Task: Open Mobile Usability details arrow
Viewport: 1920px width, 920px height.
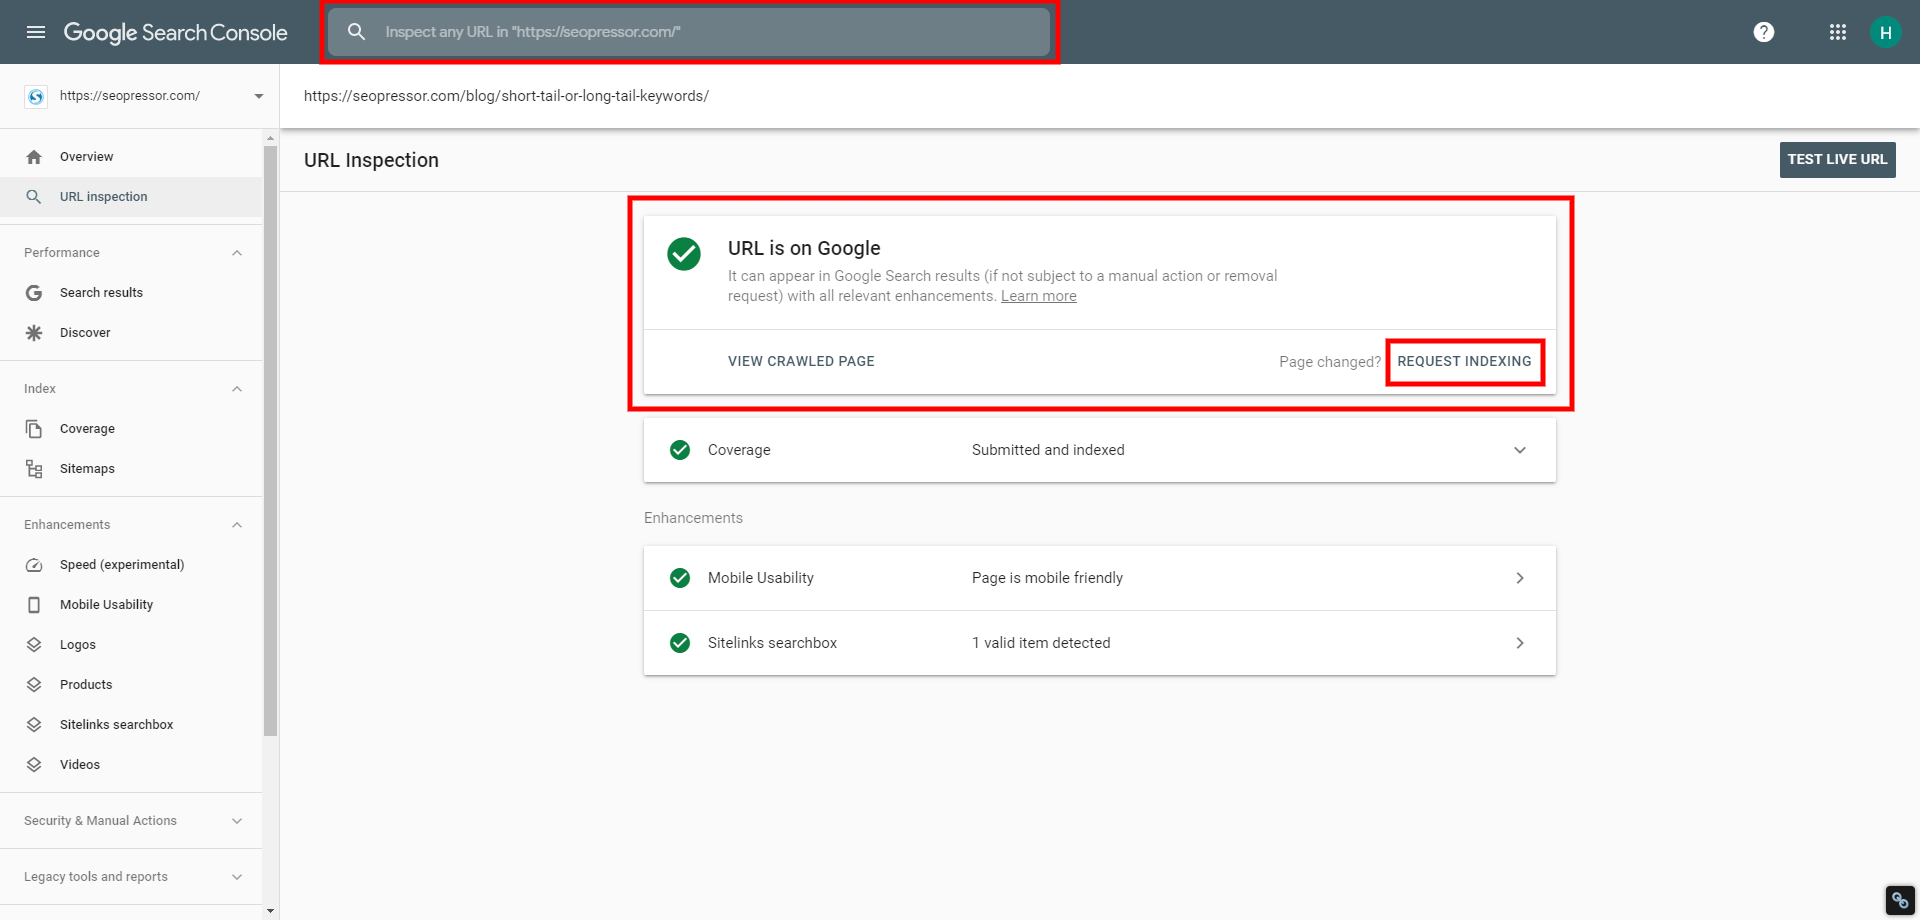Action: [1520, 578]
